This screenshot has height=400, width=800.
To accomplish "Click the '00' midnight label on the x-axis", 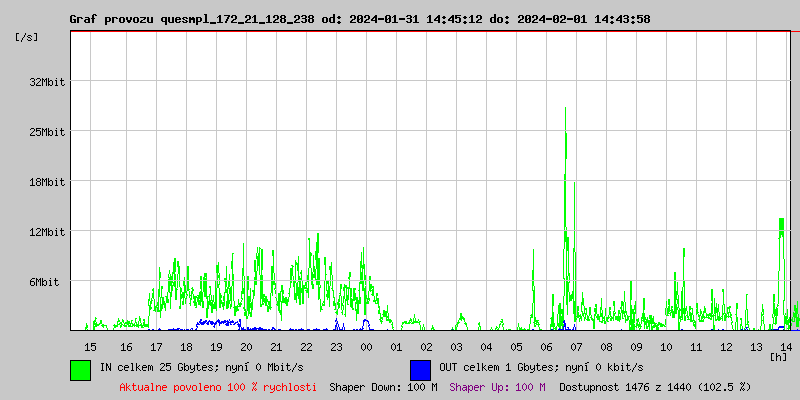I will [x=366, y=346].
